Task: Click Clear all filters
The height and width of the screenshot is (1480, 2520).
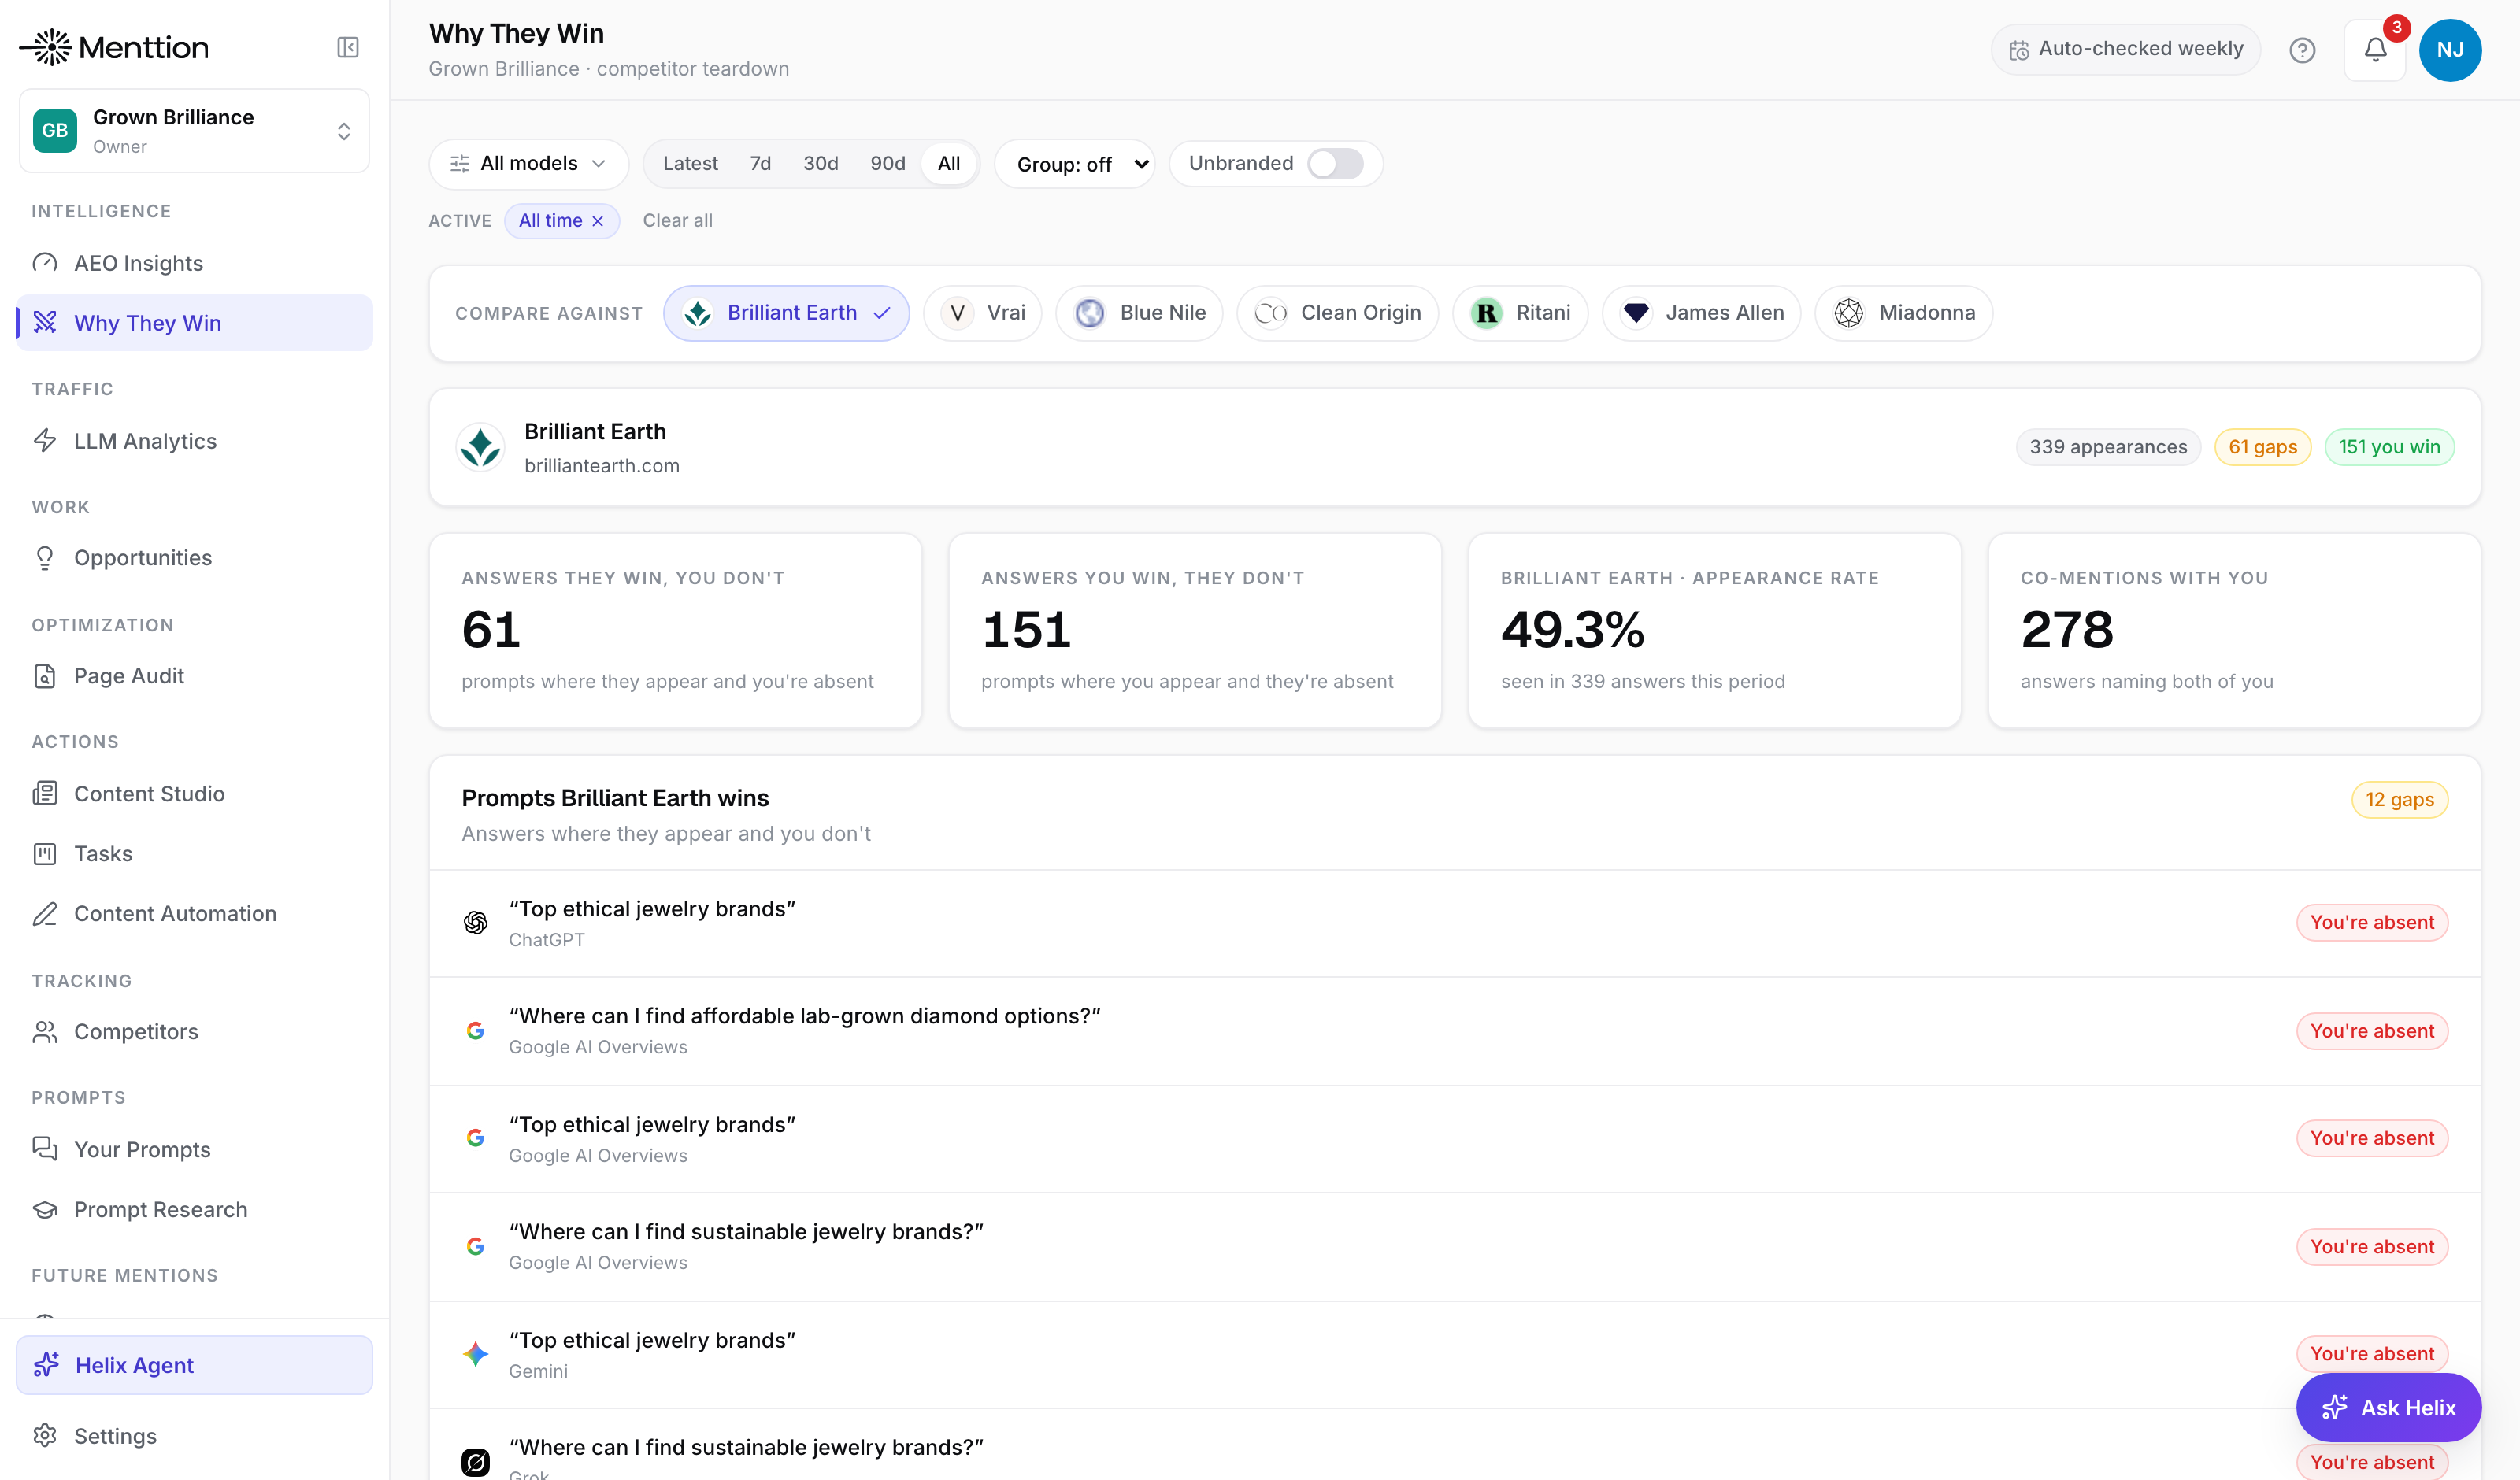Action: (677, 221)
